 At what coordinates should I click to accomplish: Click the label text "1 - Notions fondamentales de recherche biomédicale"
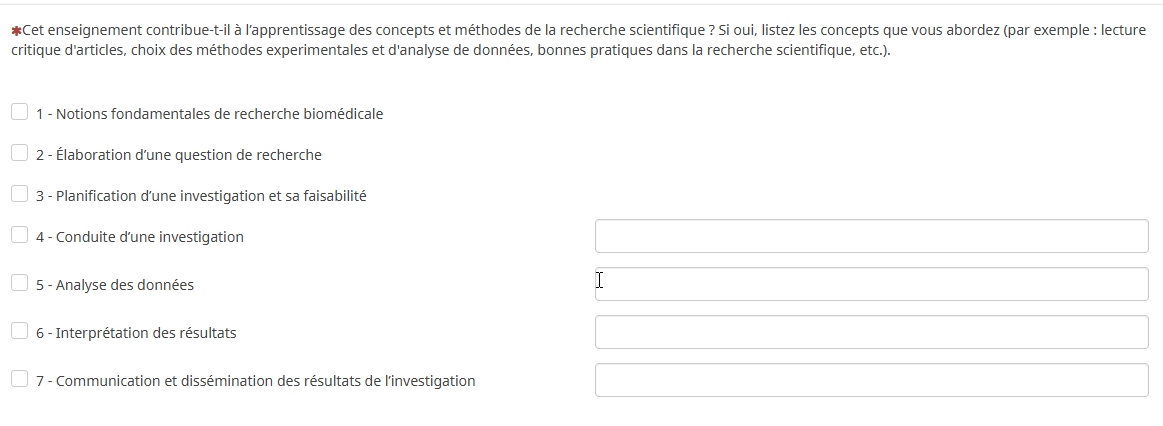[x=209, y=114]
